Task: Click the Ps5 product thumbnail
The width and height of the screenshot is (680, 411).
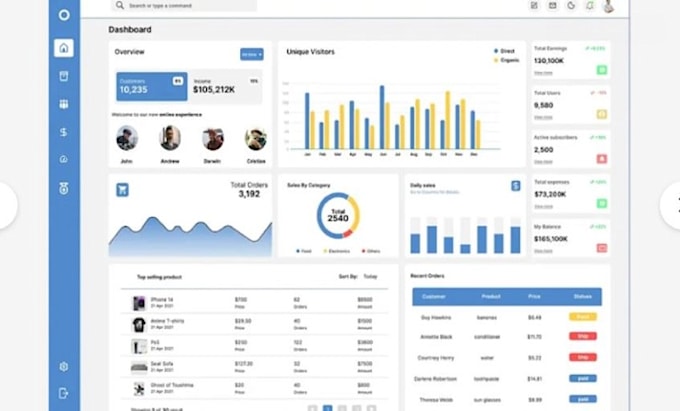Action: [139, 346]
